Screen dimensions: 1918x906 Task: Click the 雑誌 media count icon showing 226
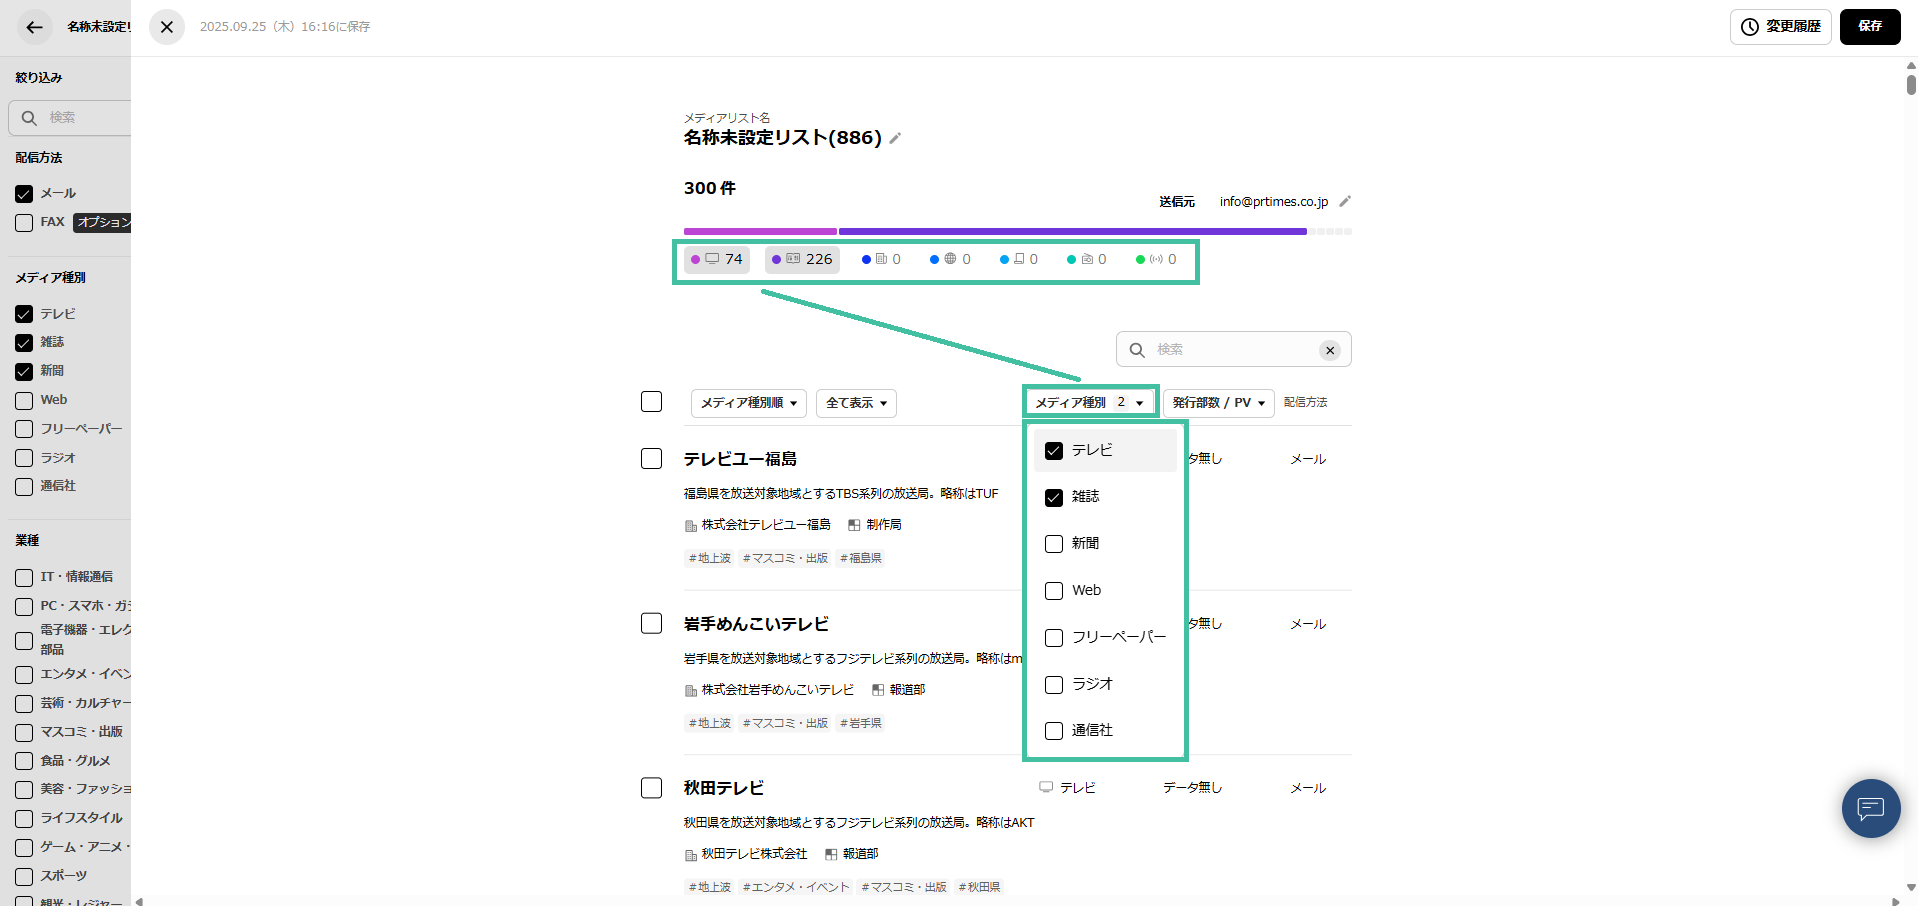pyautogui.click(x=801, y=259)
